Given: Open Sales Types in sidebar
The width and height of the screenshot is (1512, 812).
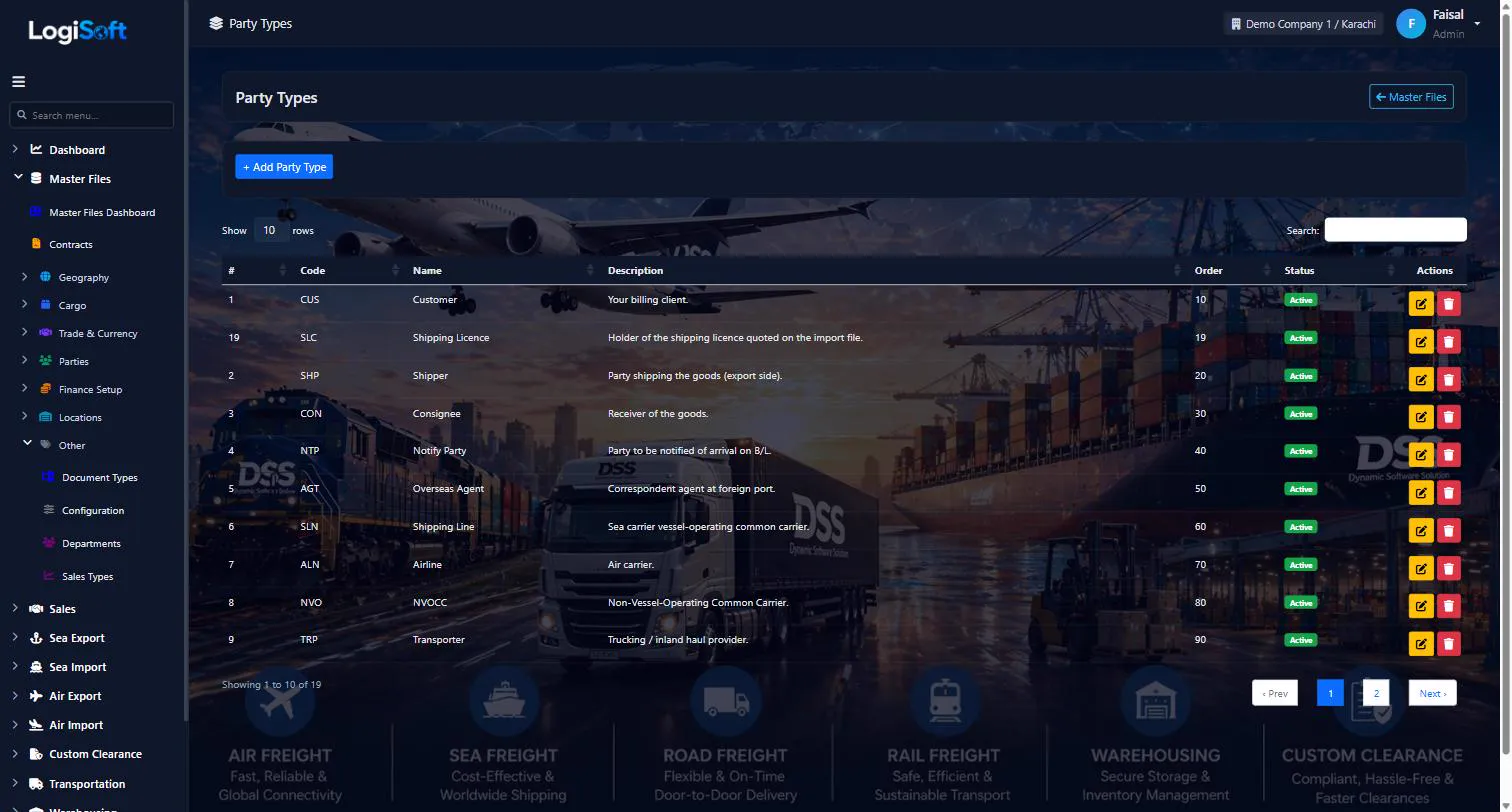Looking at the screenshot, I should [87, 576].
